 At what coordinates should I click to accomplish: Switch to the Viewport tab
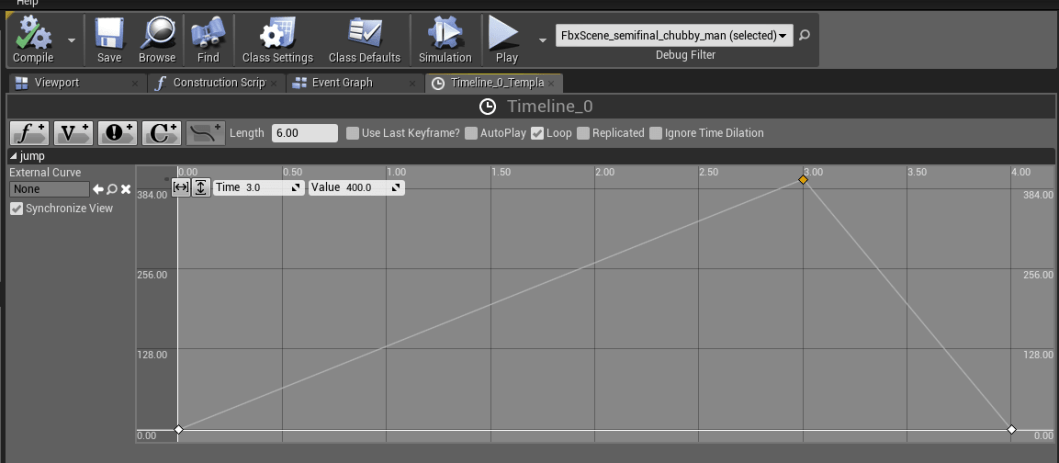click(57, 82)
